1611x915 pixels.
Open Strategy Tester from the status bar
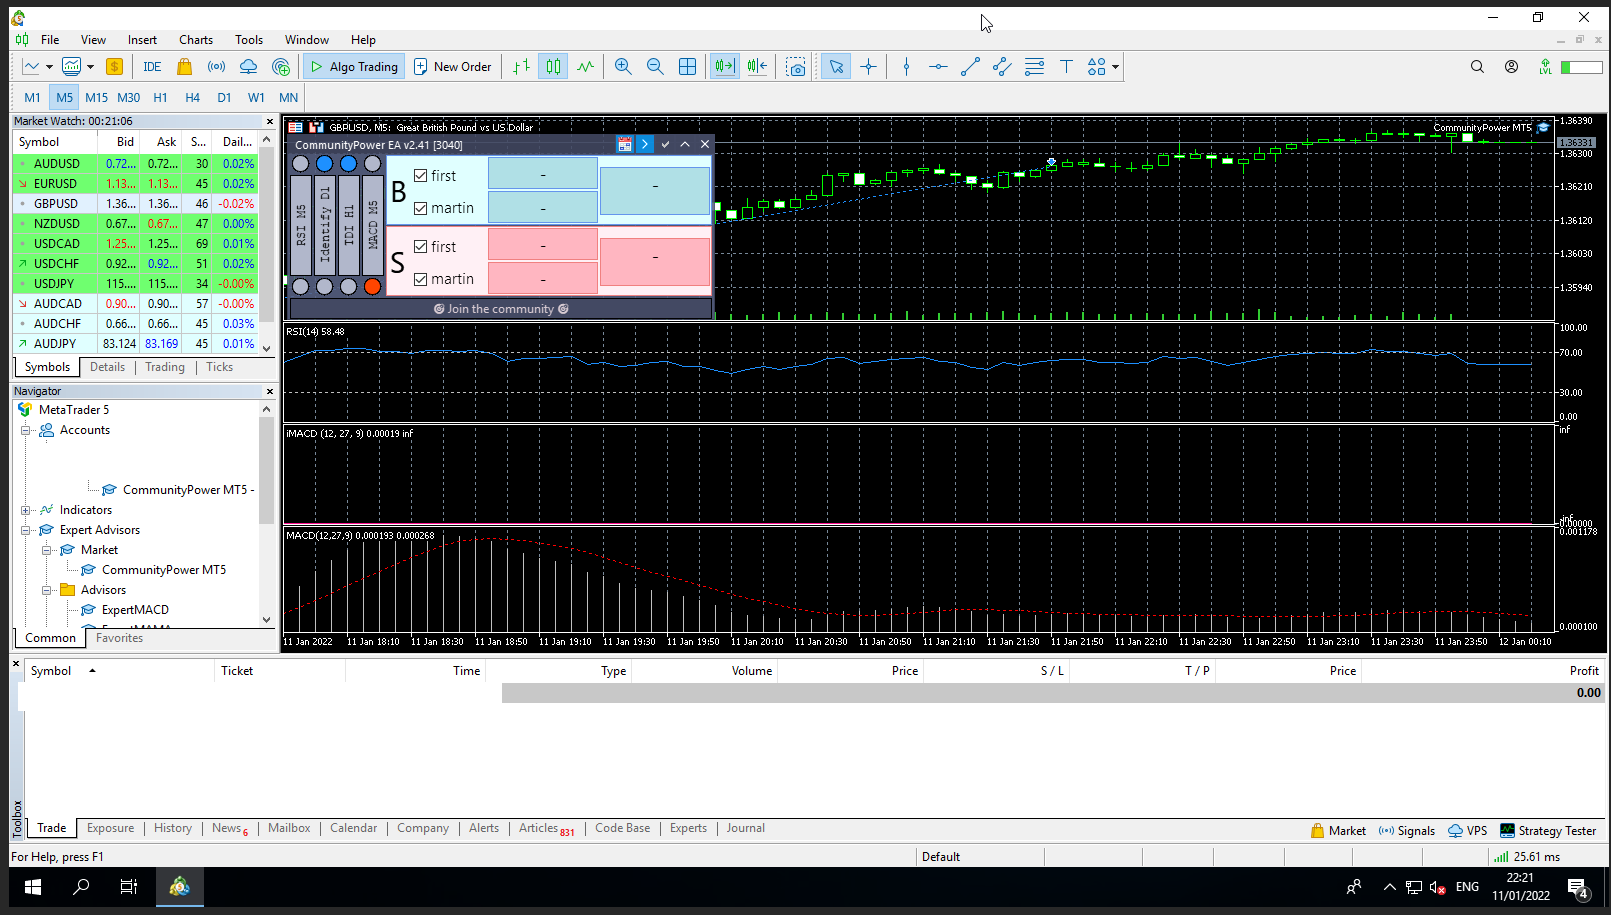click(x=1548, y=830)
